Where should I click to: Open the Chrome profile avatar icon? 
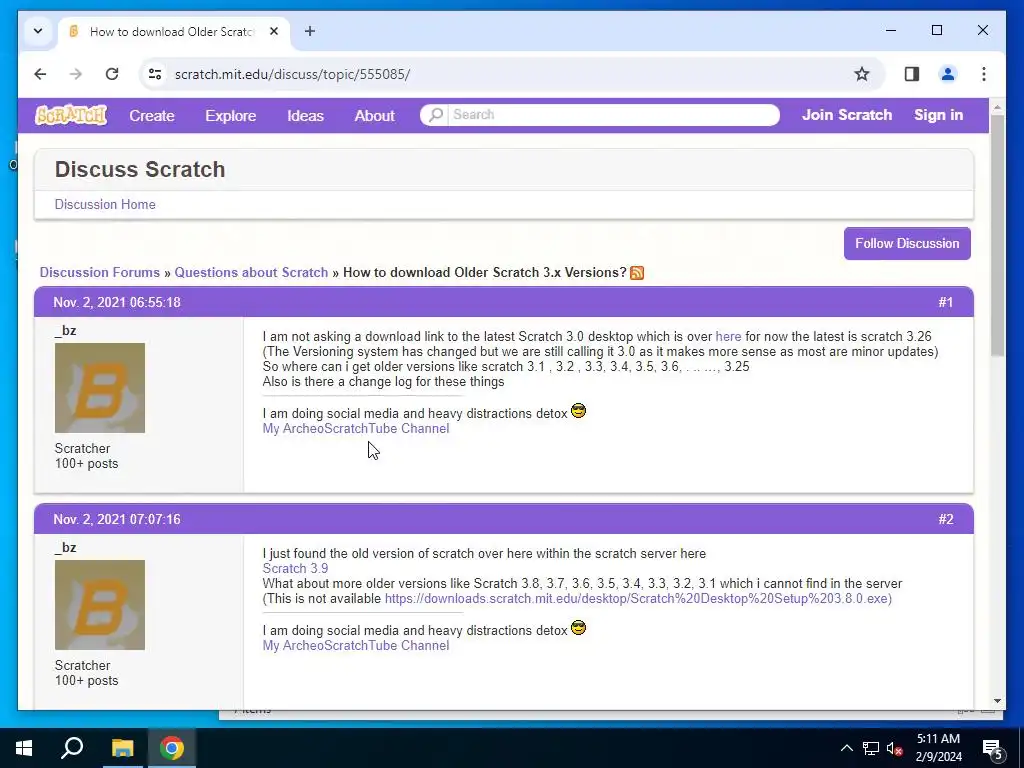[948, 74]
